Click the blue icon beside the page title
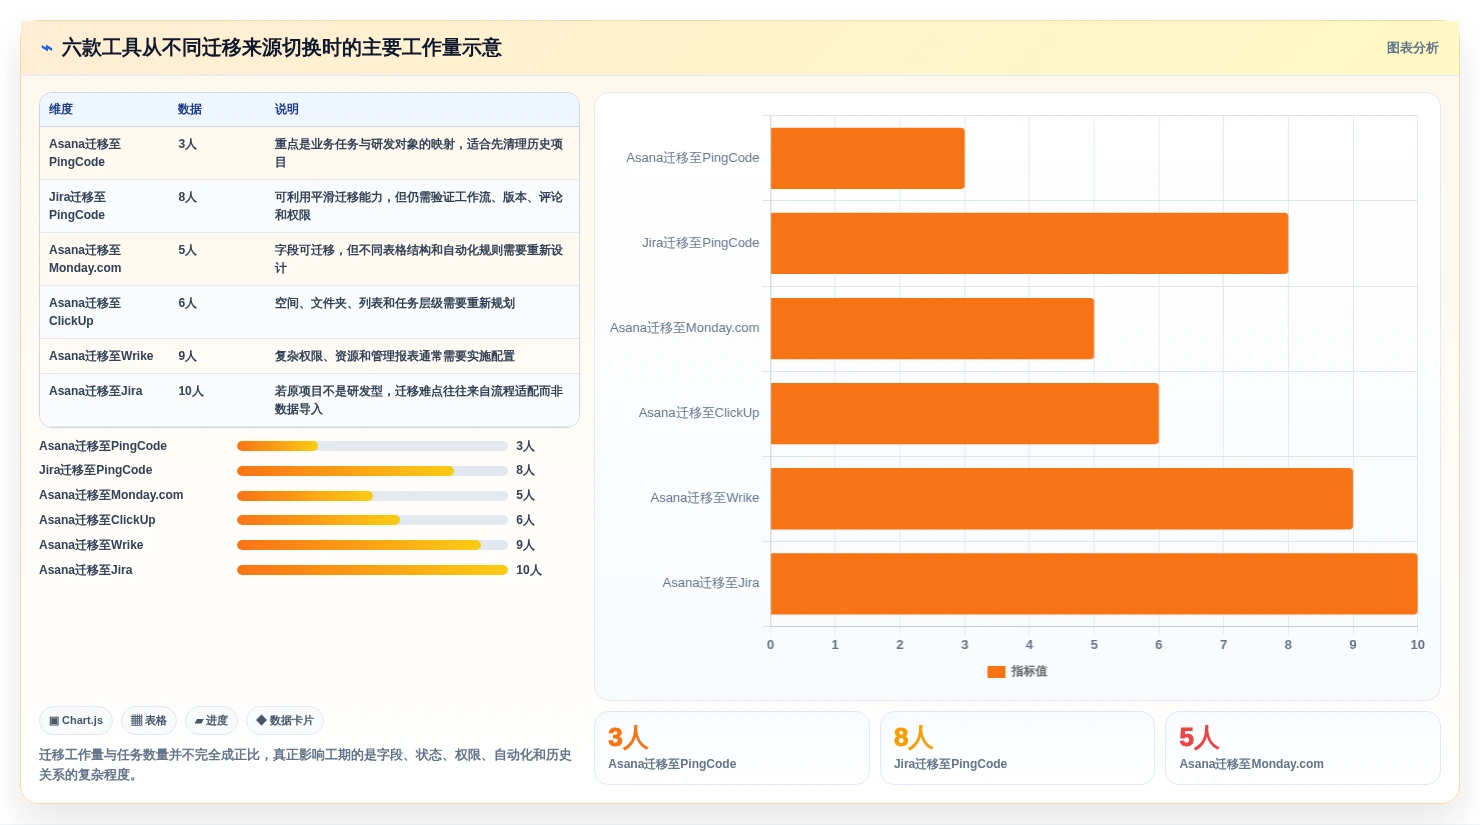 46,48
